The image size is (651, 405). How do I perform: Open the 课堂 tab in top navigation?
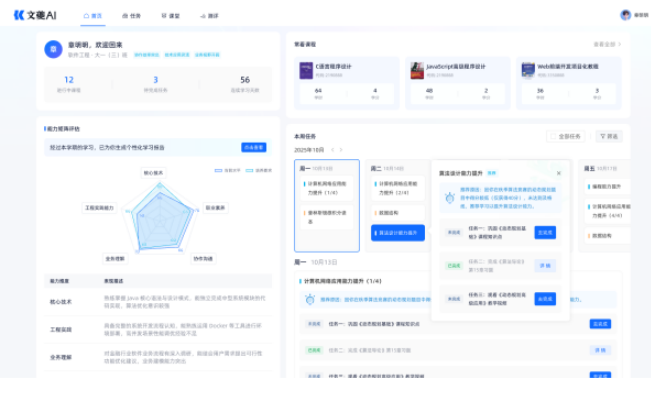(x=170, y=16)
